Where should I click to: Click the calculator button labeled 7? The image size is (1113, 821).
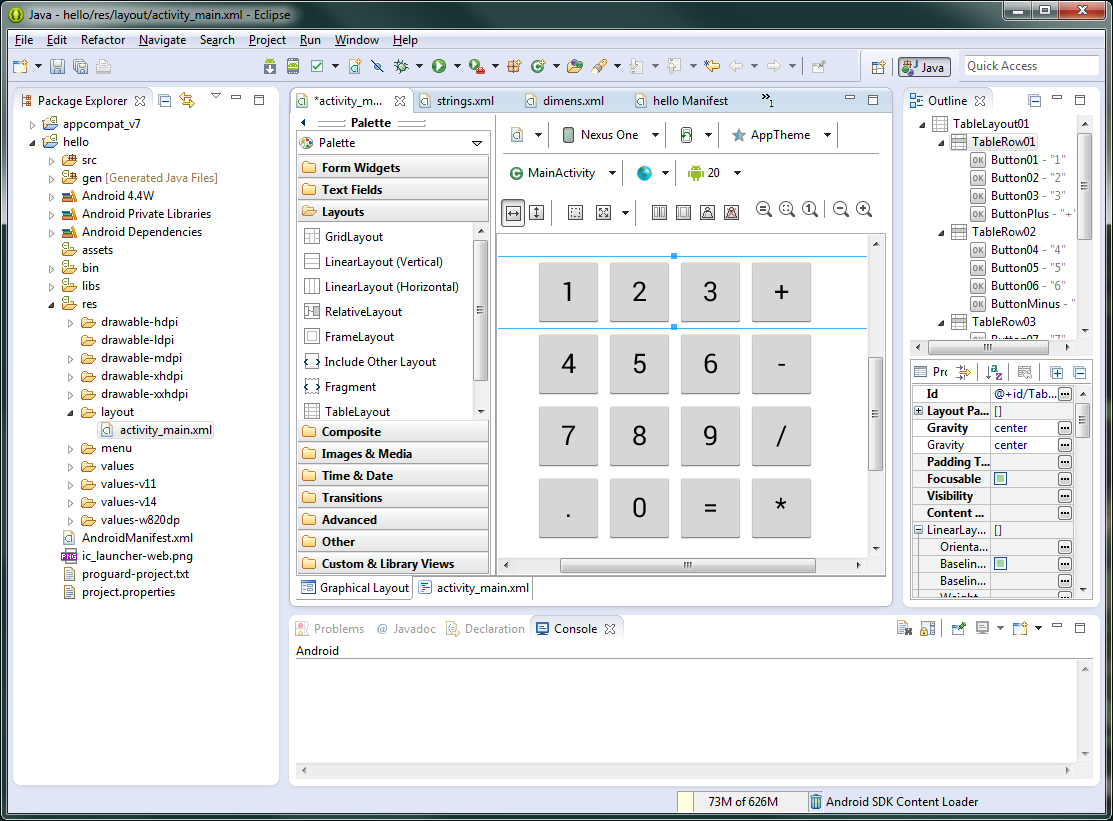568,436
